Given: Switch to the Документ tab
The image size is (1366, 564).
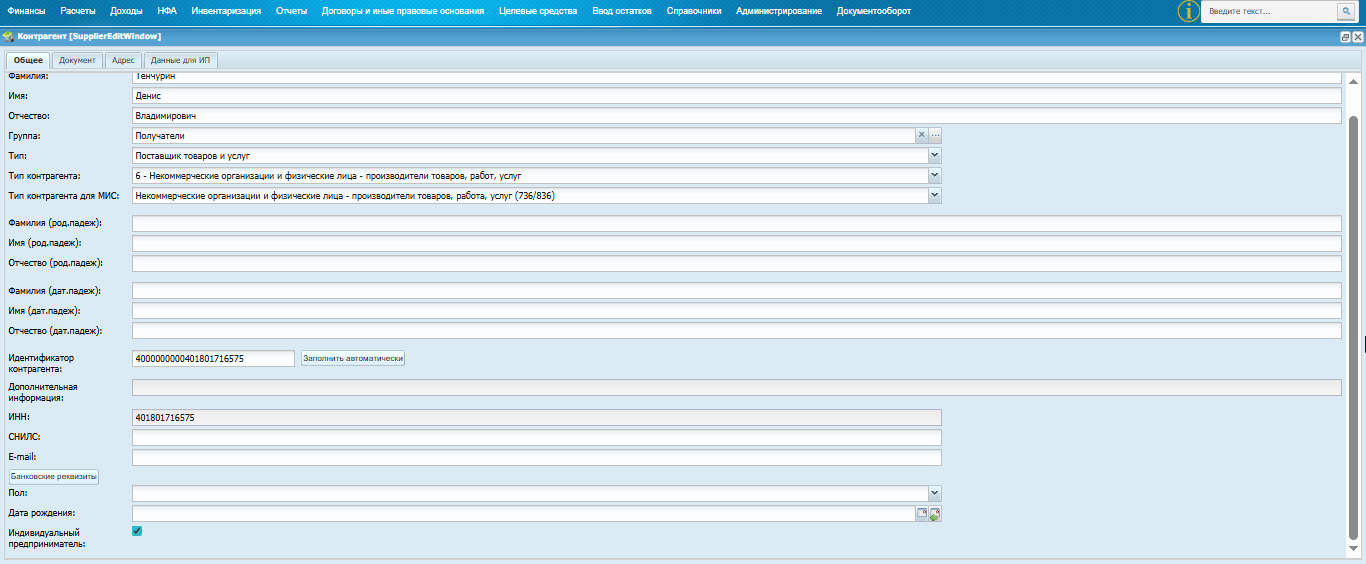Looking at the screenshot, I should 77,60.
